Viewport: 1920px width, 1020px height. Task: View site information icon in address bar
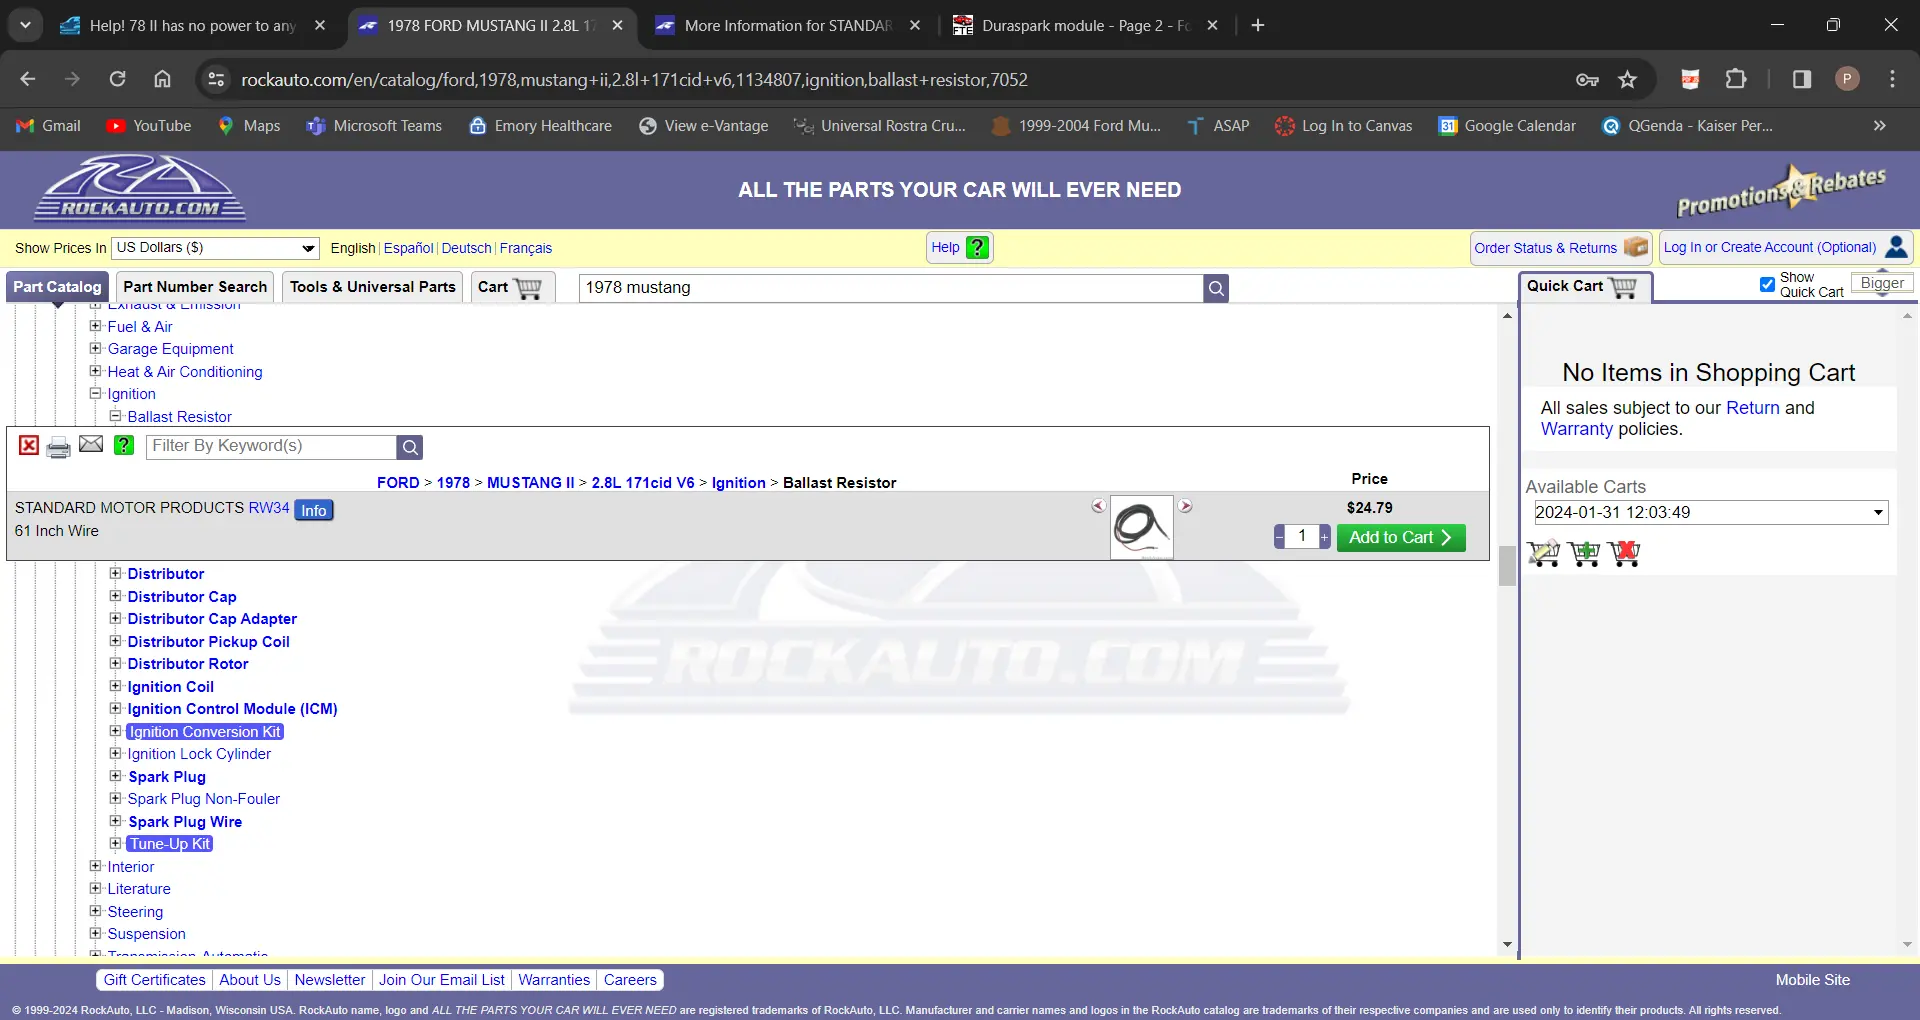216,80
